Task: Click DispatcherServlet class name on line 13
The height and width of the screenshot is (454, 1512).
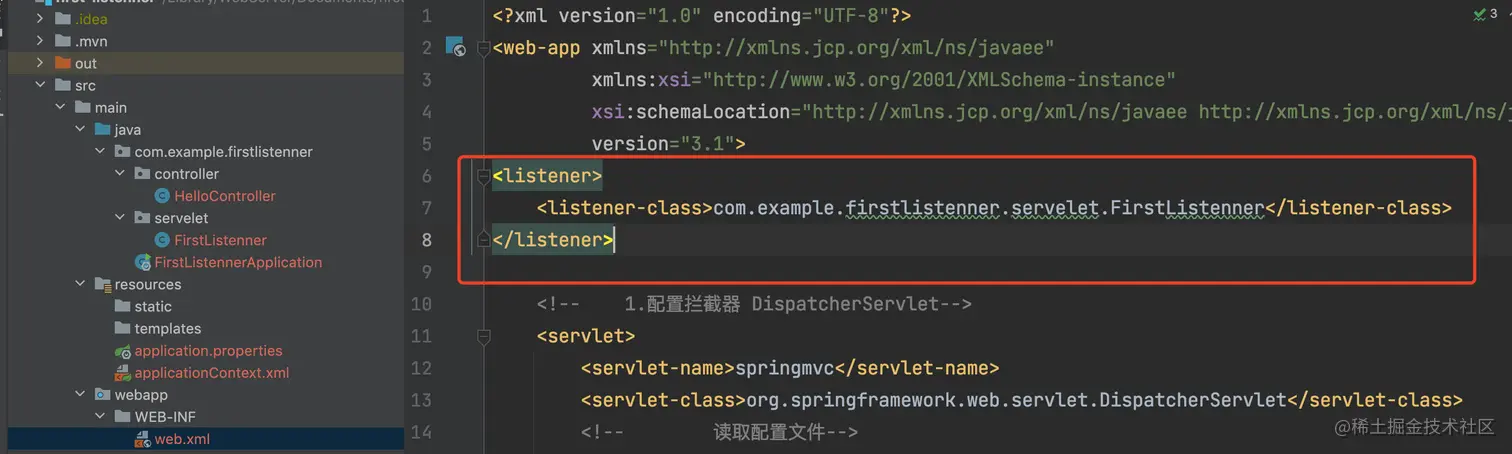Action: pos(1192,400)
